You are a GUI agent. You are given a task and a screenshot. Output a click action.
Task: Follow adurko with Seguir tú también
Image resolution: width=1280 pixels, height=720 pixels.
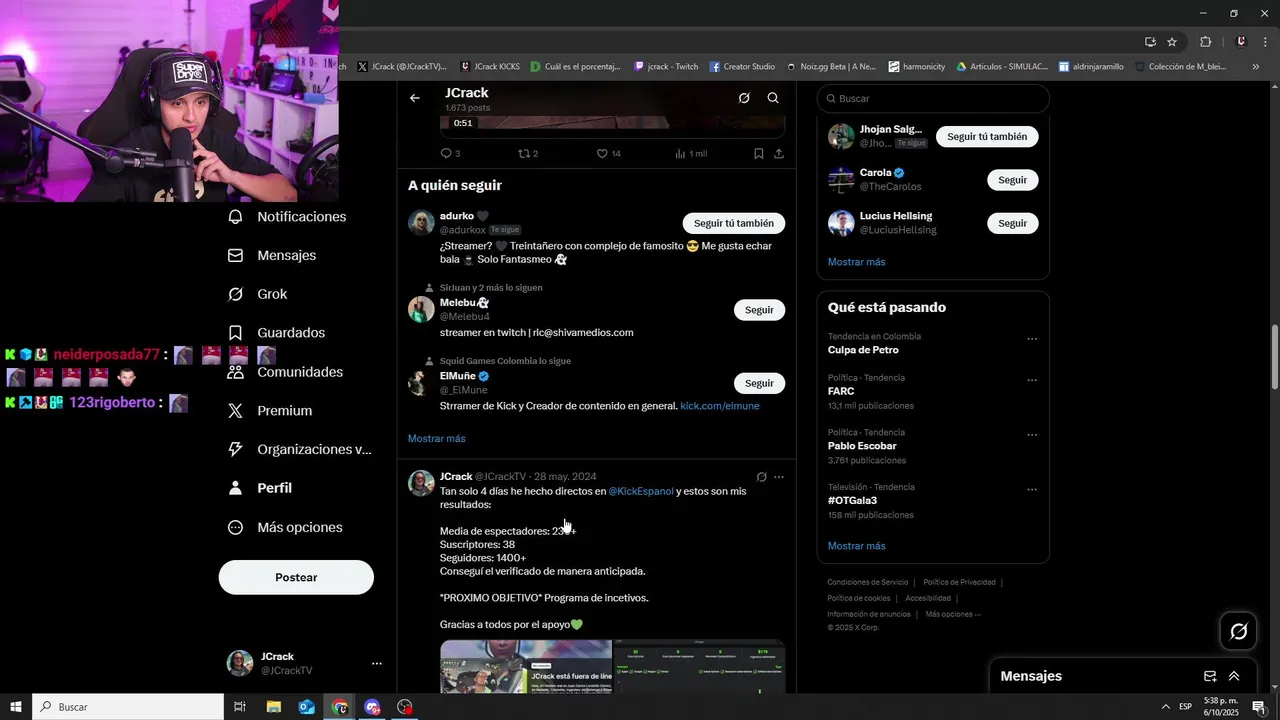[x=734, y=223]
